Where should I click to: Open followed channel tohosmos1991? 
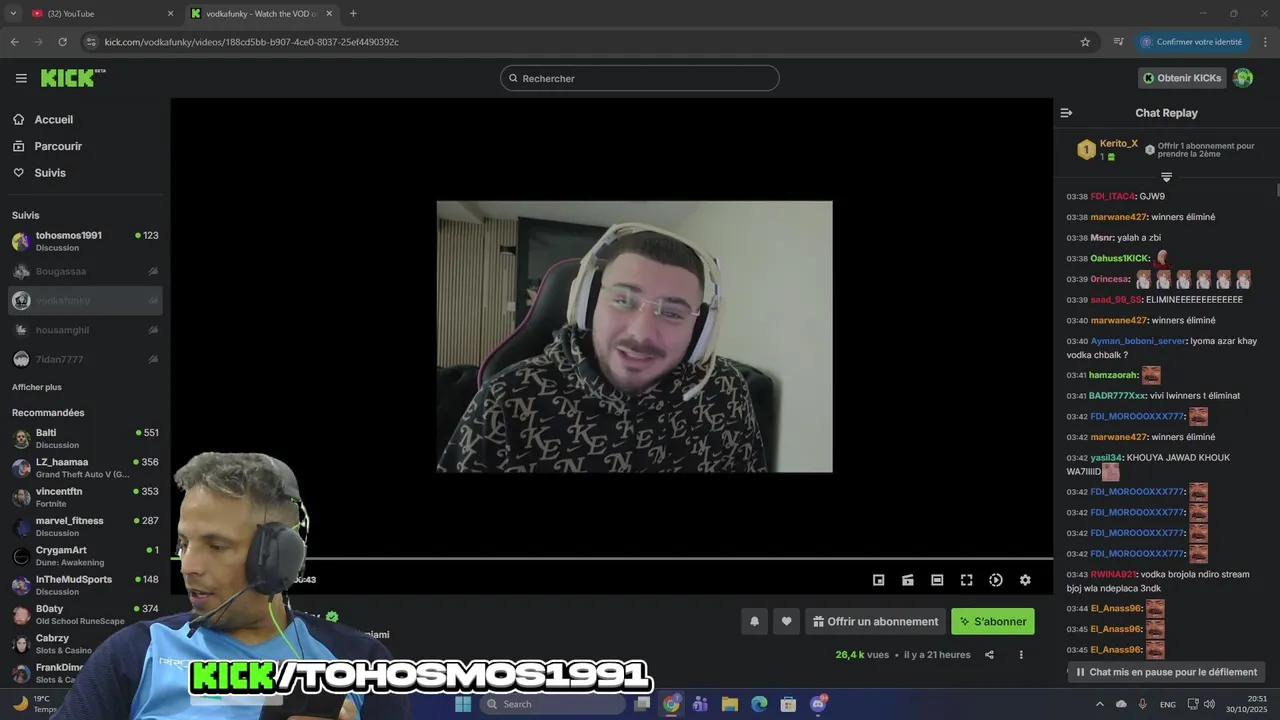[85, 241]
